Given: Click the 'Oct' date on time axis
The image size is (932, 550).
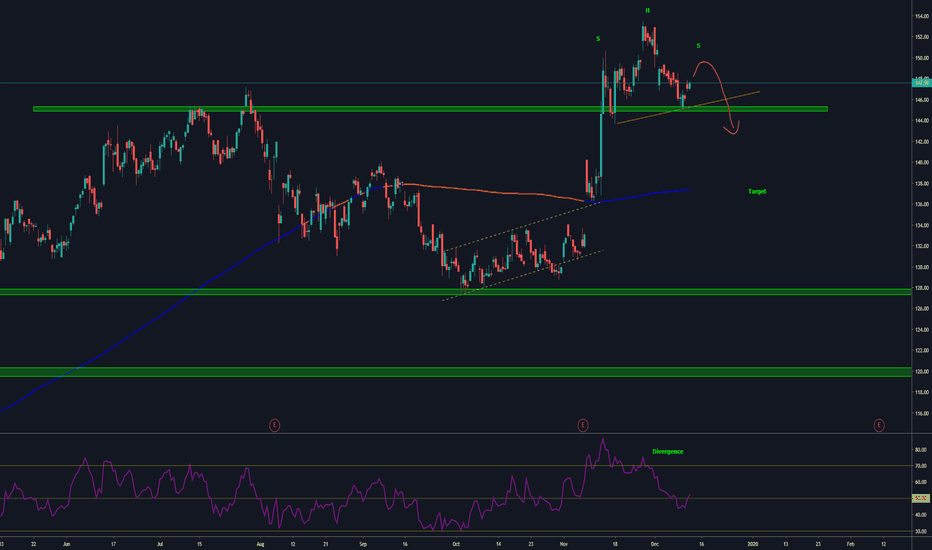Looking at the screenshot, I should (456, 544).
